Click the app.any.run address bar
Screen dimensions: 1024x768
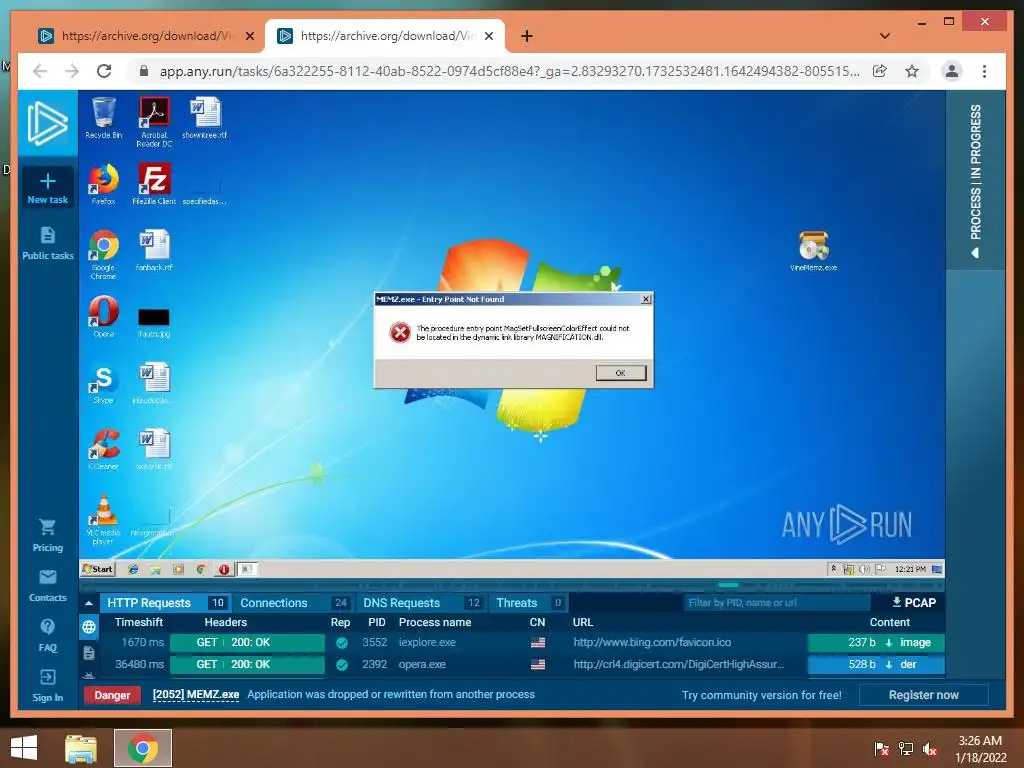[x=509, y=71]
